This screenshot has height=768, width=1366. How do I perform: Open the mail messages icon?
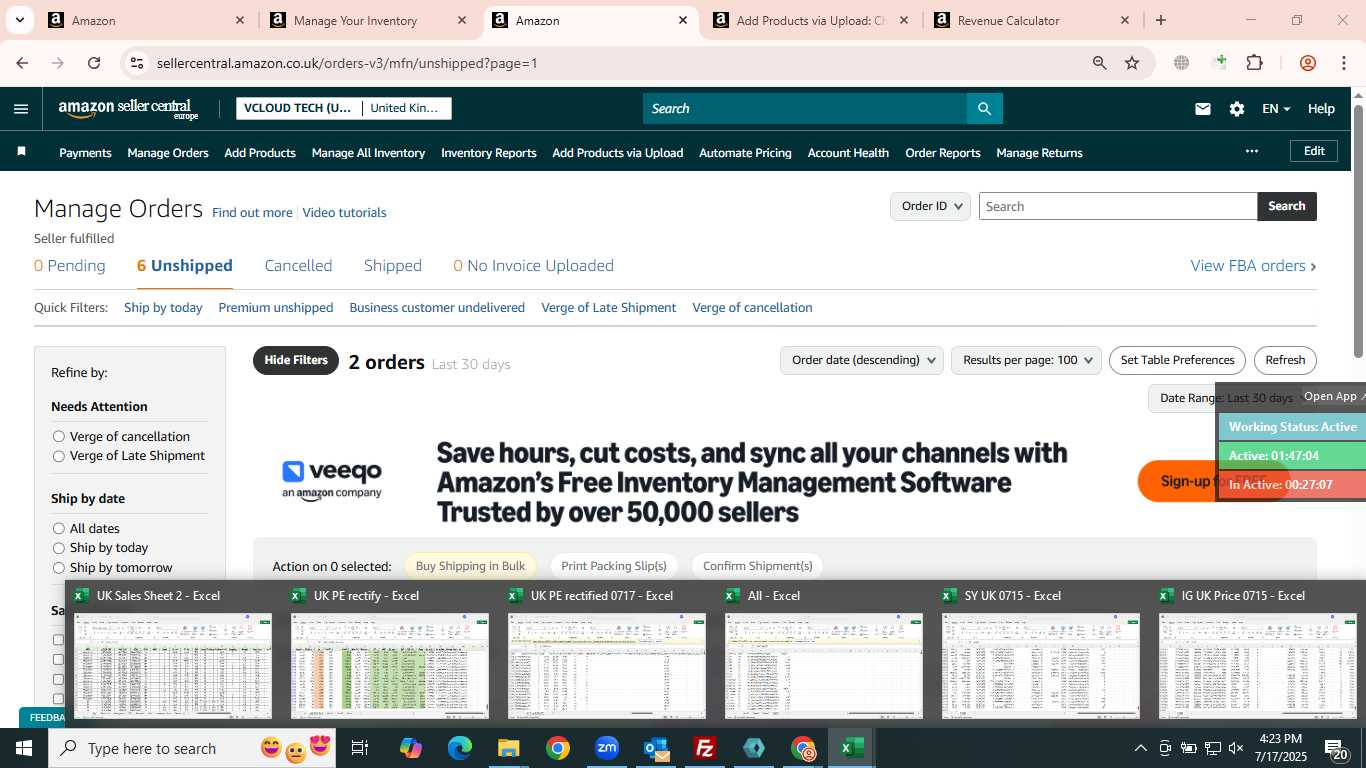pyautogui.click(x=1203, y=109)
